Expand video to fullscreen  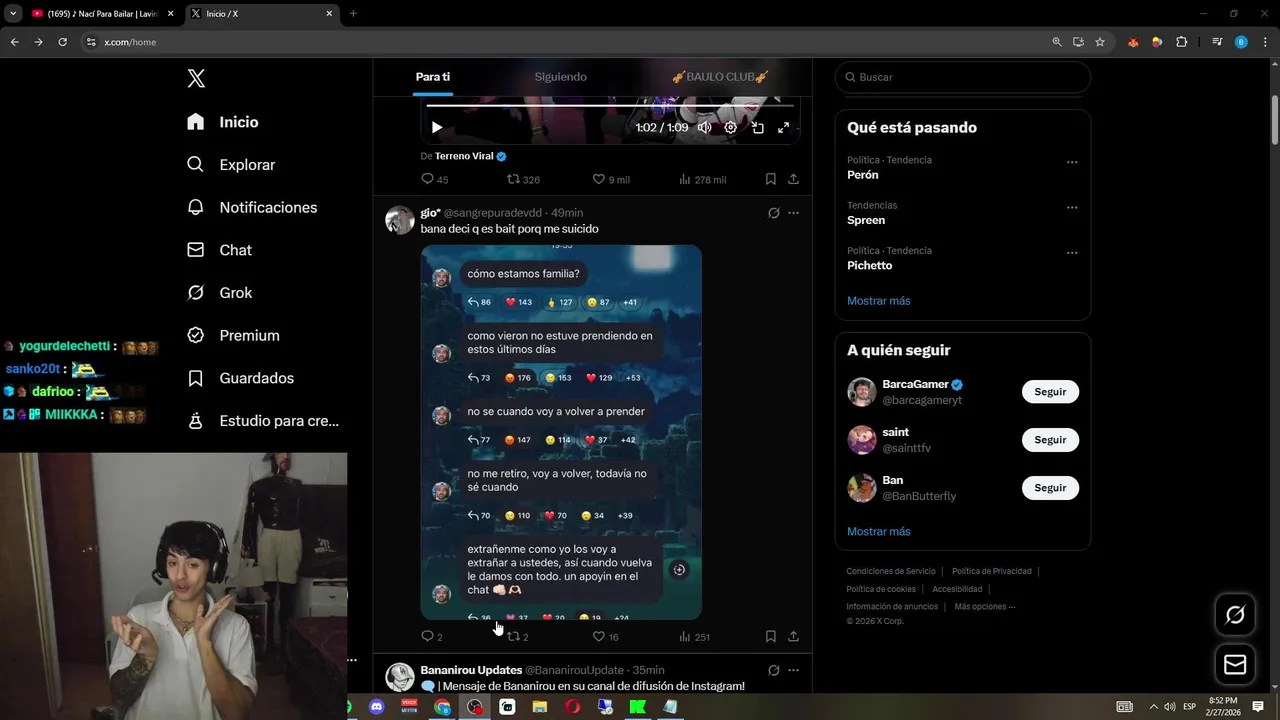click(x=783, y=127)
